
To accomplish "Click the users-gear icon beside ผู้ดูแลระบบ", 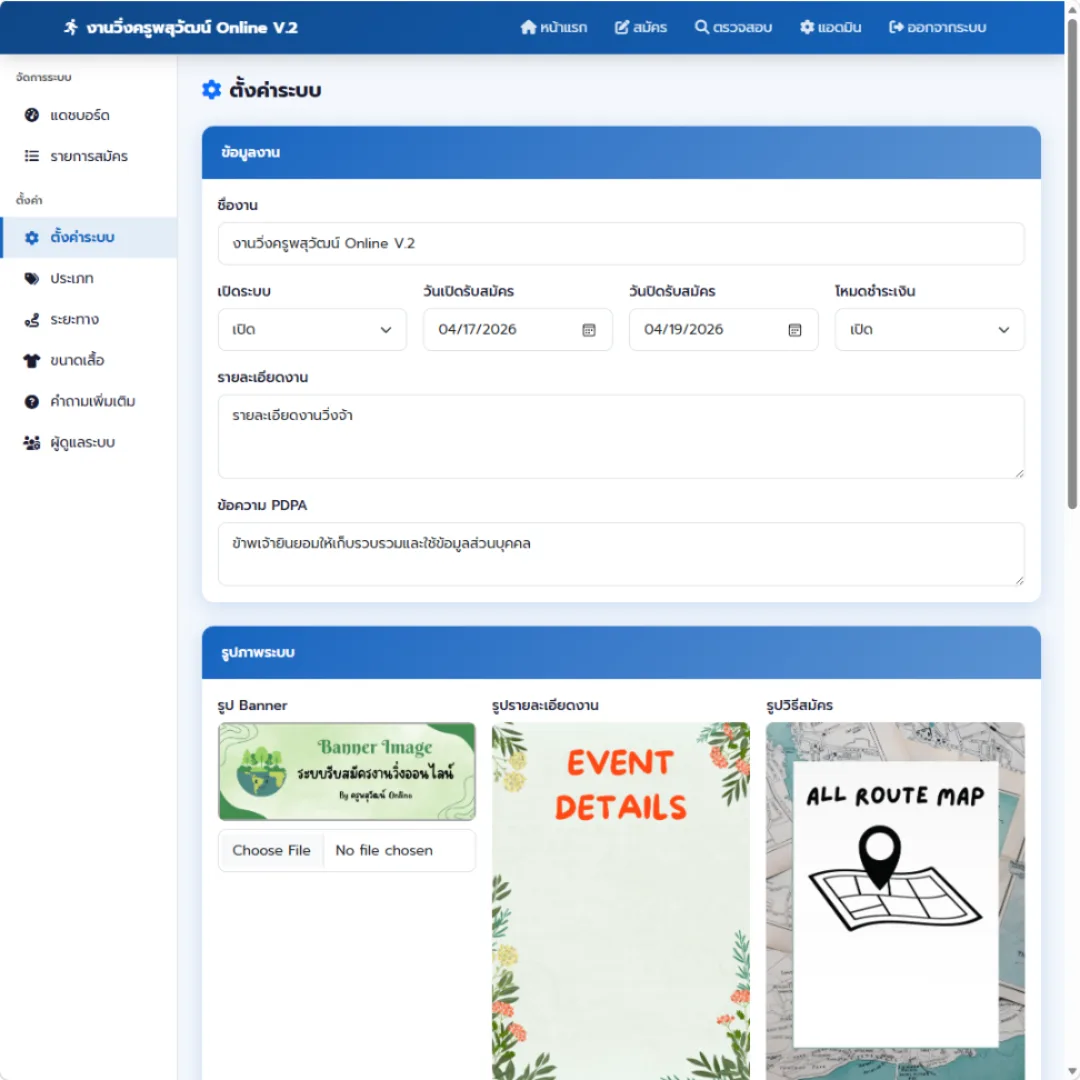I will 32,443.
